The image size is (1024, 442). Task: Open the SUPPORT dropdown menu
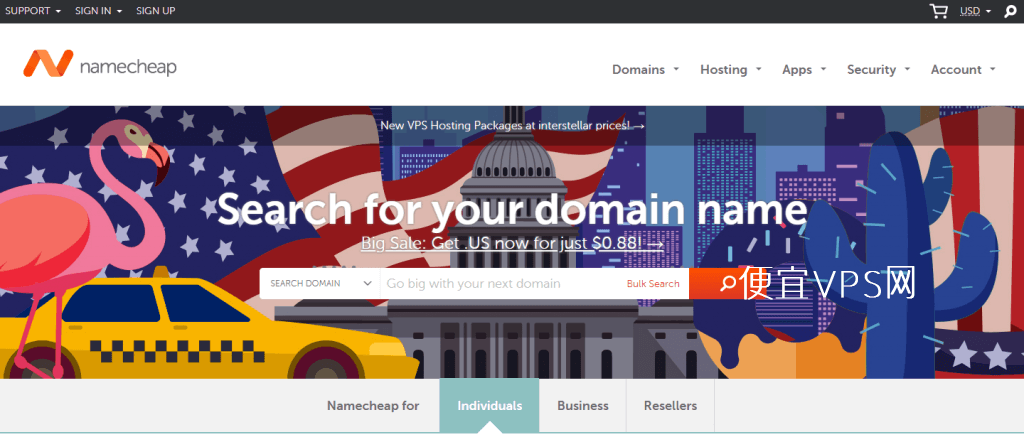click(33, 11)
